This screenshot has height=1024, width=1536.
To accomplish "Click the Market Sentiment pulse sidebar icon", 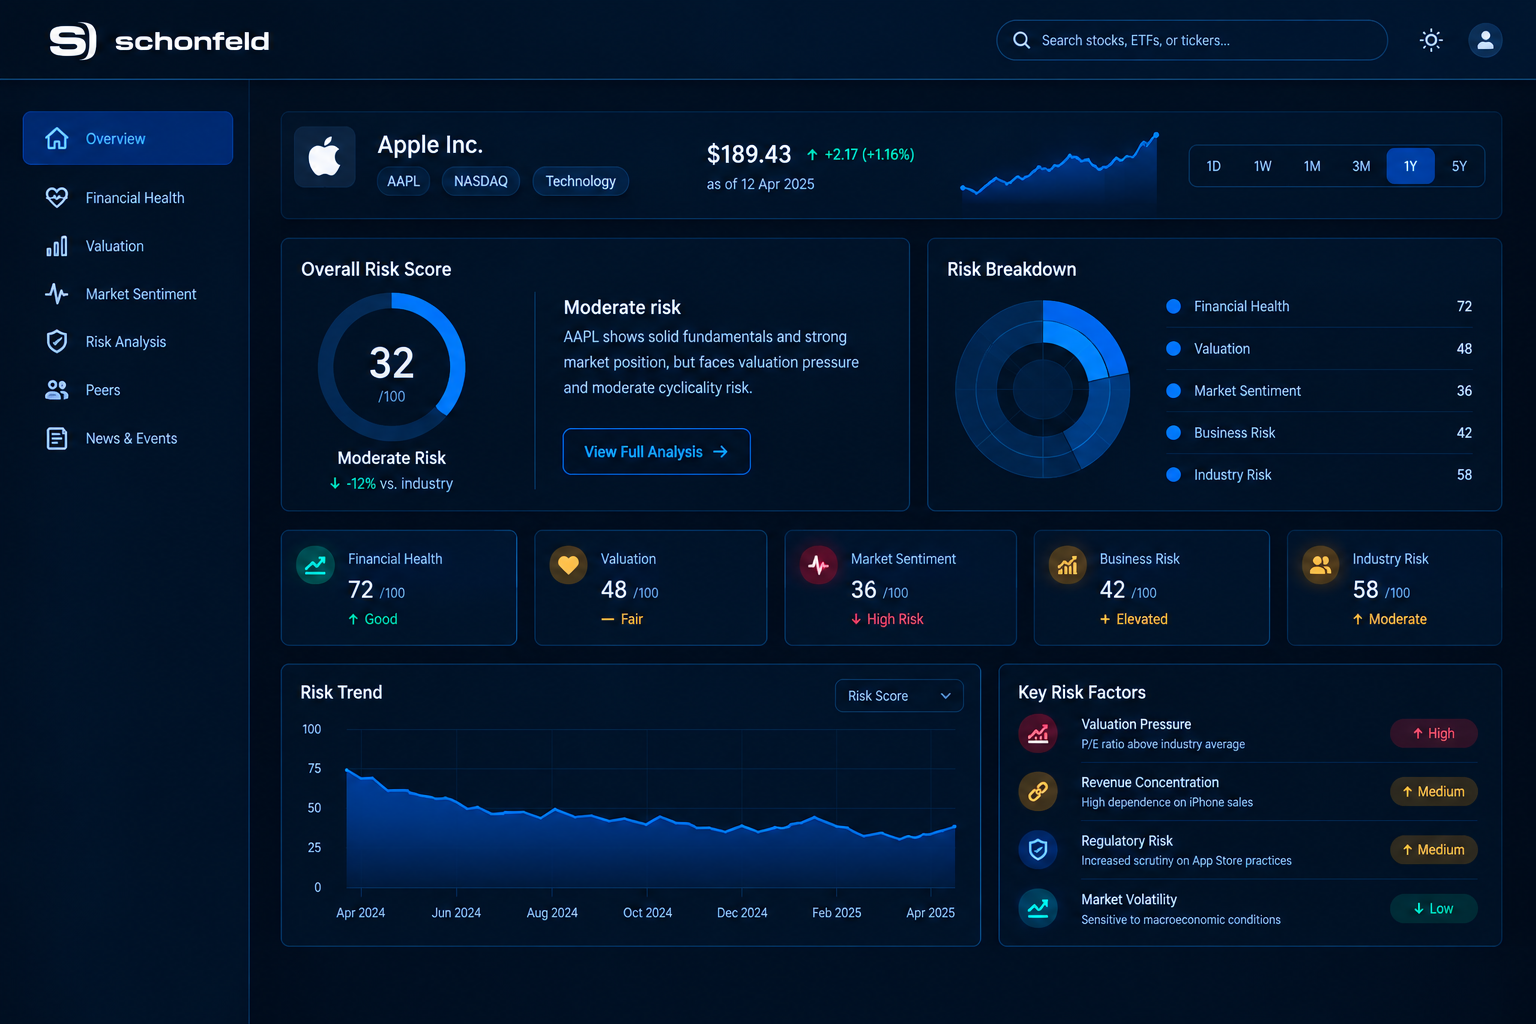I will coord(57,294).
